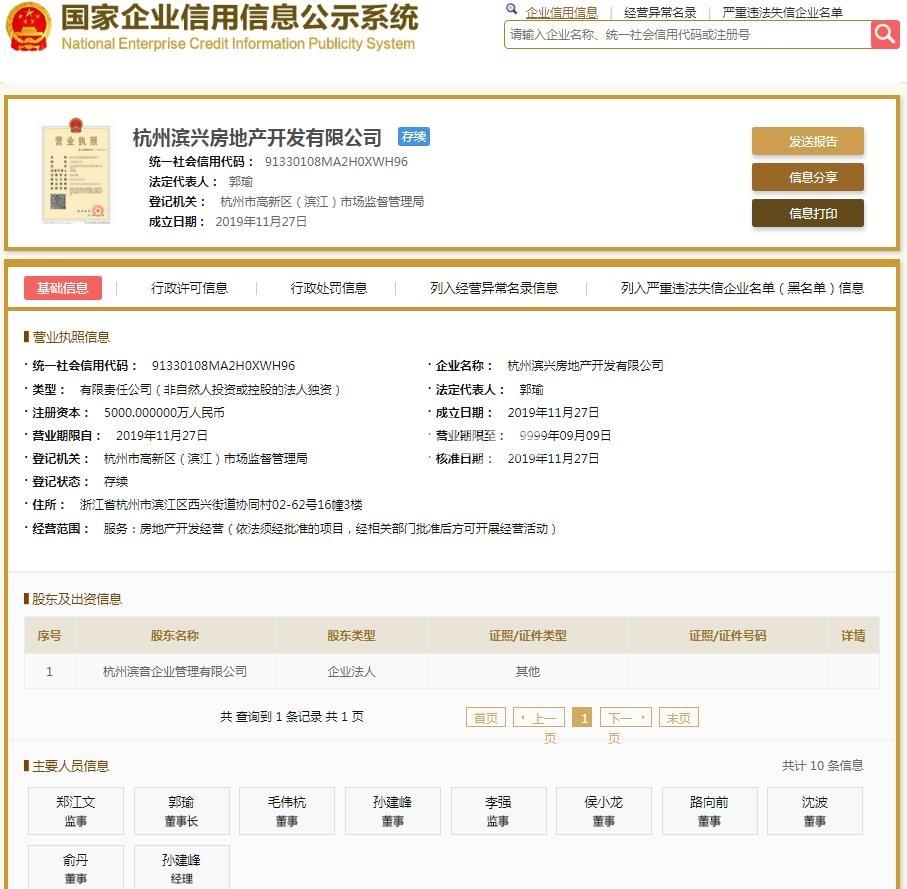Open personnel card 路向前 董事
Image resolution: width=907 pixels, height=889 pixels.
click(710, 810)
